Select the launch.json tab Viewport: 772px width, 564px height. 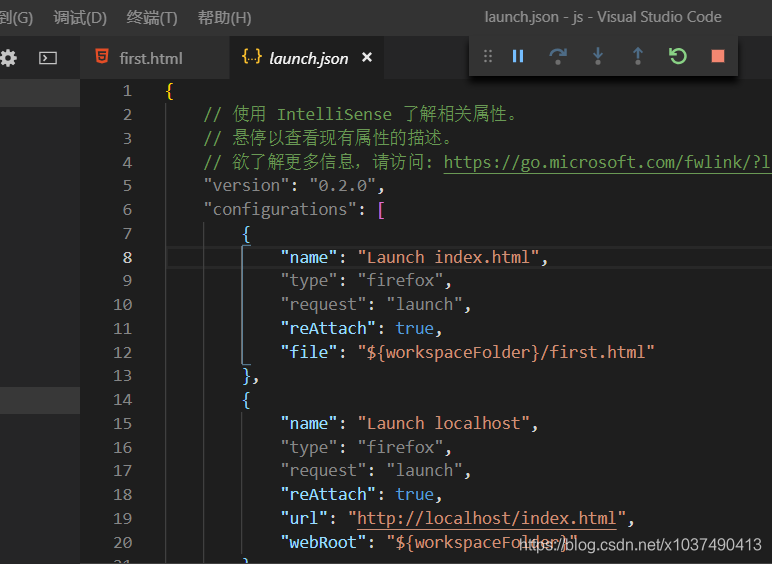coord(308,59)
